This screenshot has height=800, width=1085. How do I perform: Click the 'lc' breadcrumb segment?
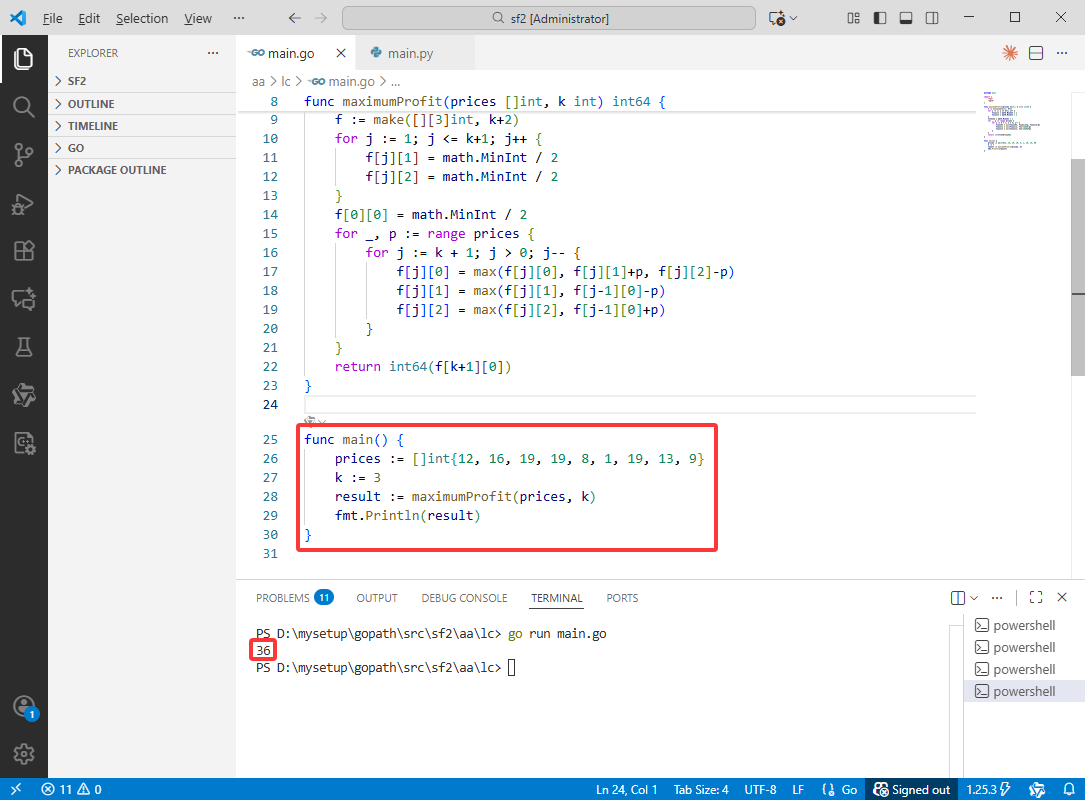coord(286,82)
